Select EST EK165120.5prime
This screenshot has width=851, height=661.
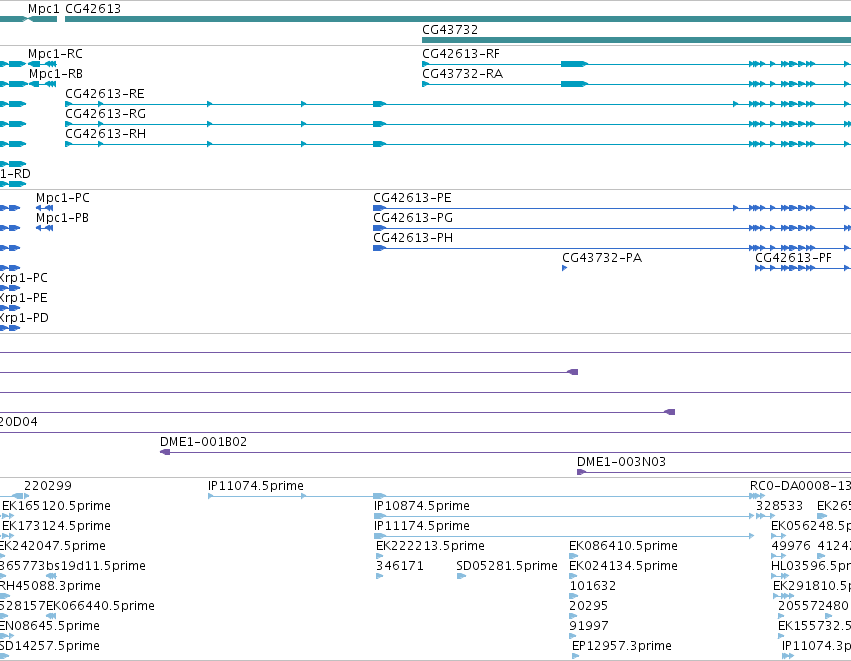pos(56,506)
